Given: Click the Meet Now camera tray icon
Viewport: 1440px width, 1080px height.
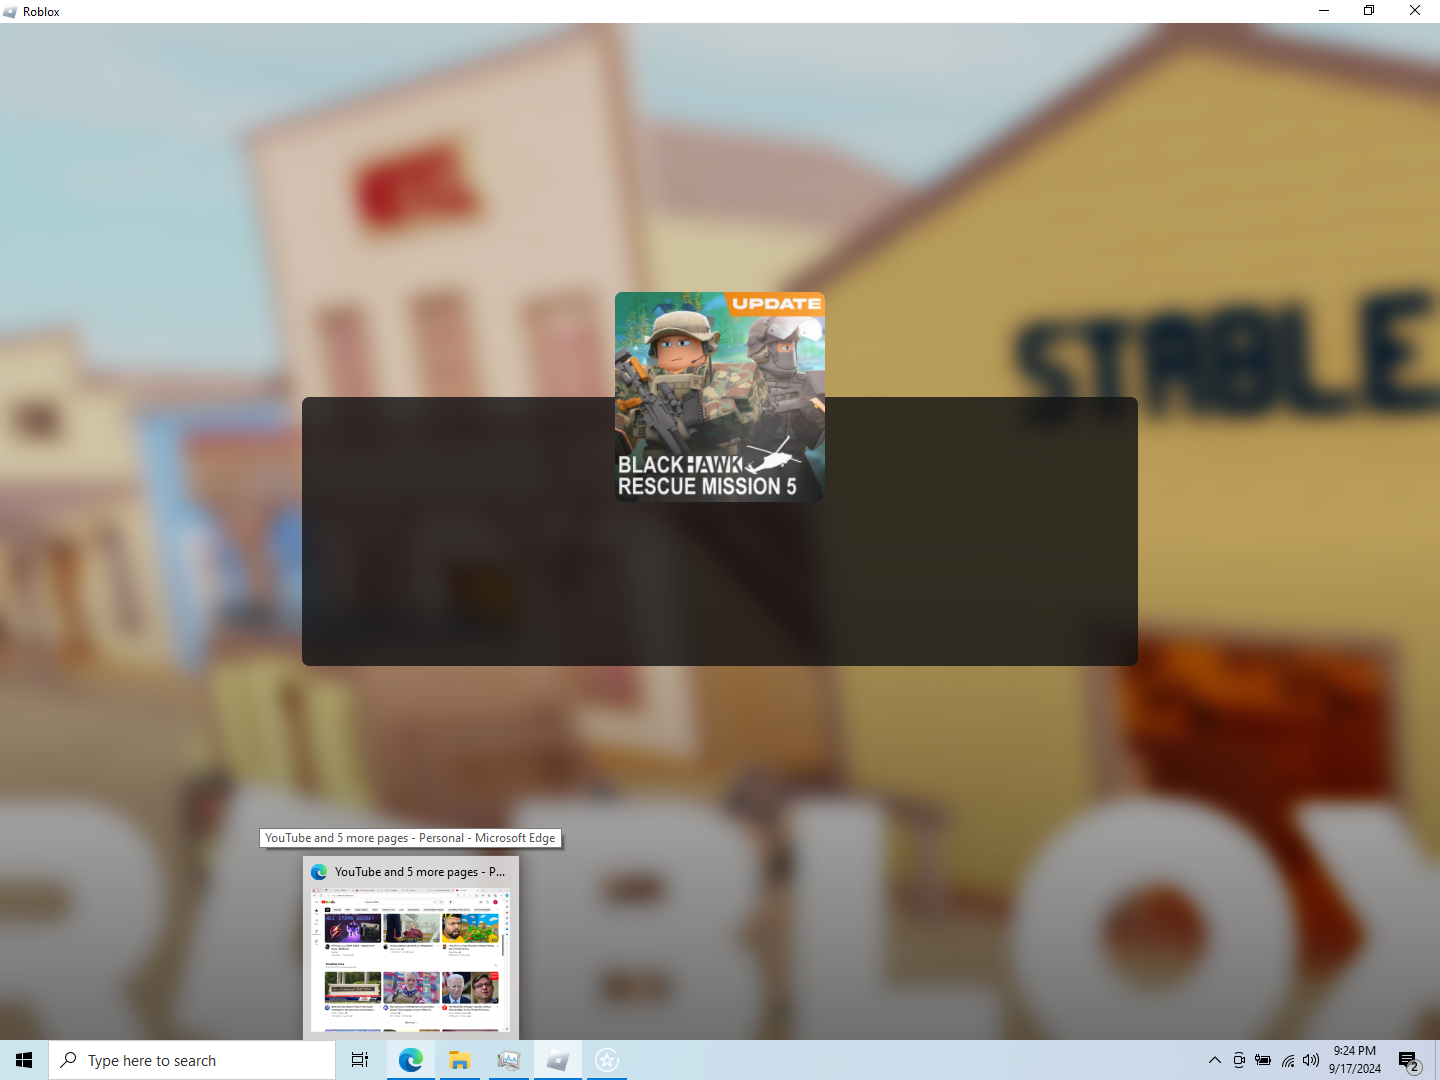Looking at the screenshot, I should tap(1239, 1060).
